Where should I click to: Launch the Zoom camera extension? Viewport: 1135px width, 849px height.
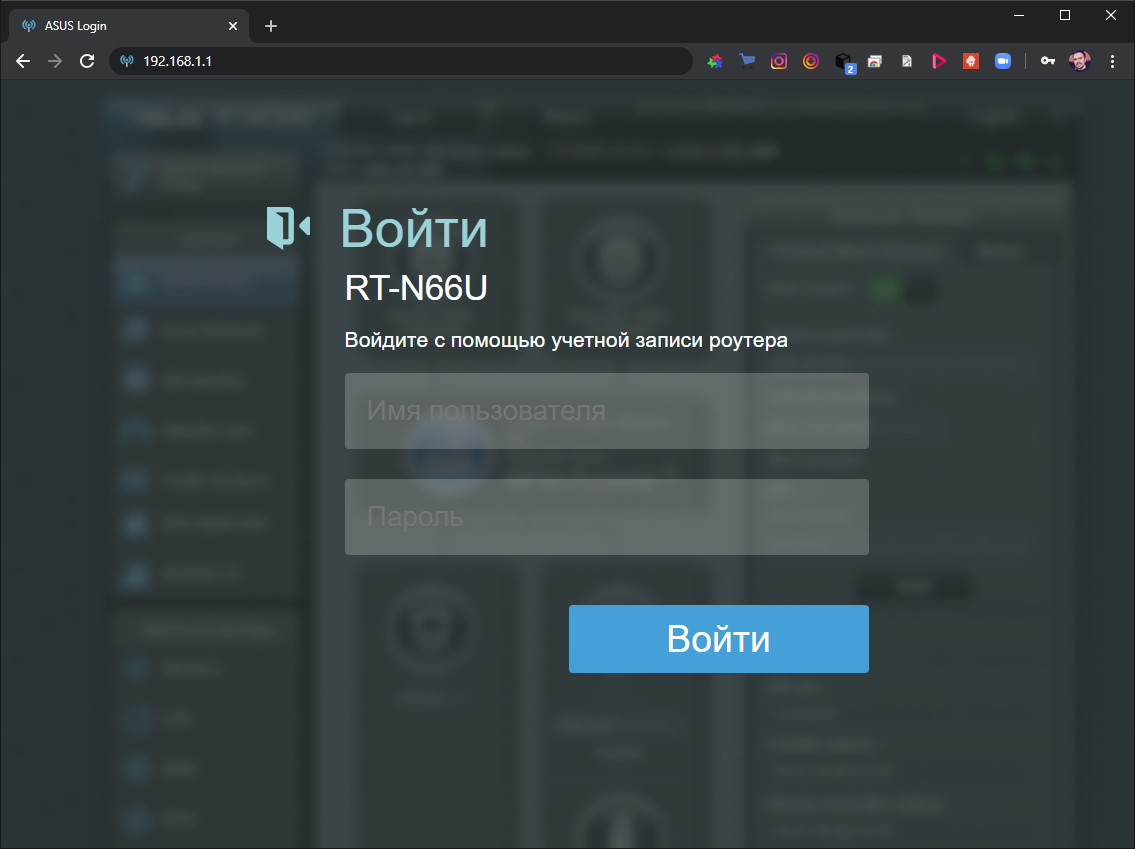(1003, 62)
